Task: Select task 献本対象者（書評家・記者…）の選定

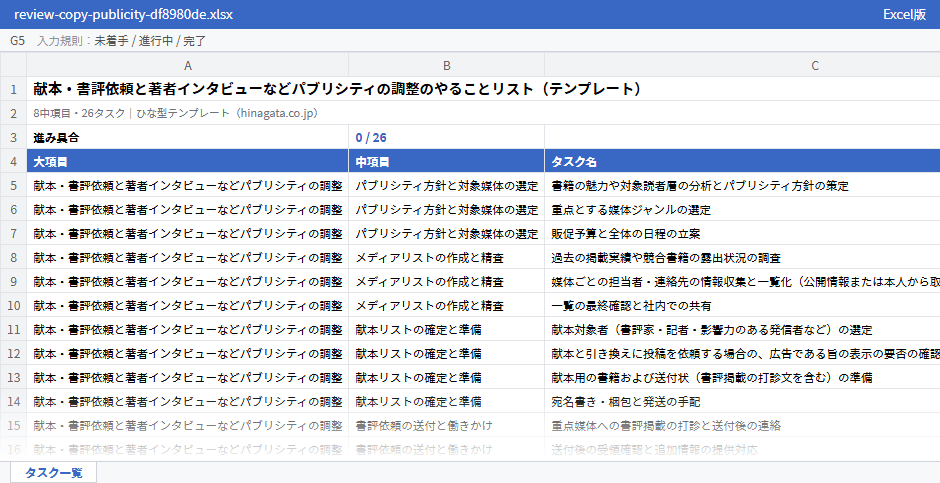Action: tap(742, 329)
